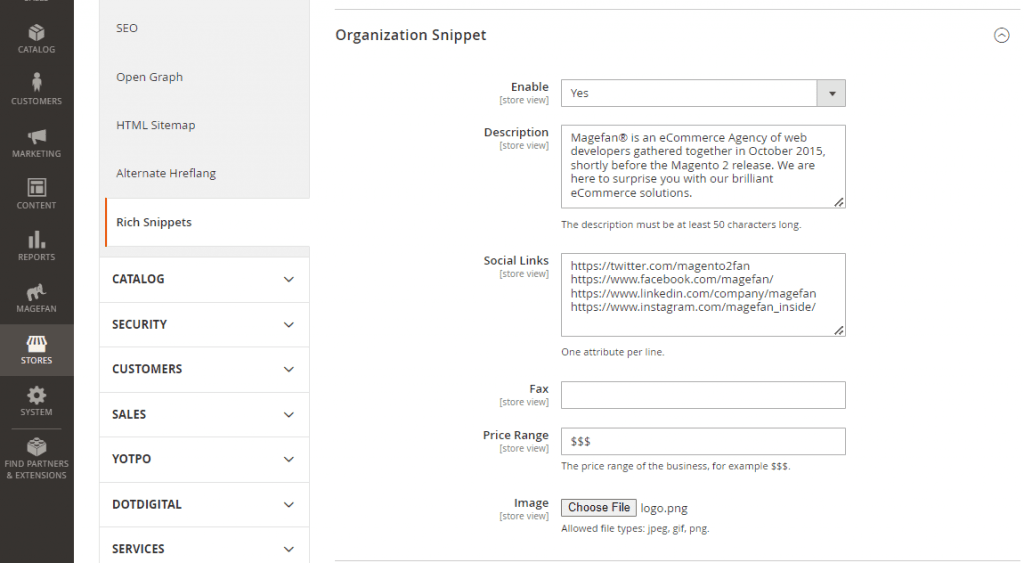
Task: Select the Open Graph tab
Action: coord(150,77)
